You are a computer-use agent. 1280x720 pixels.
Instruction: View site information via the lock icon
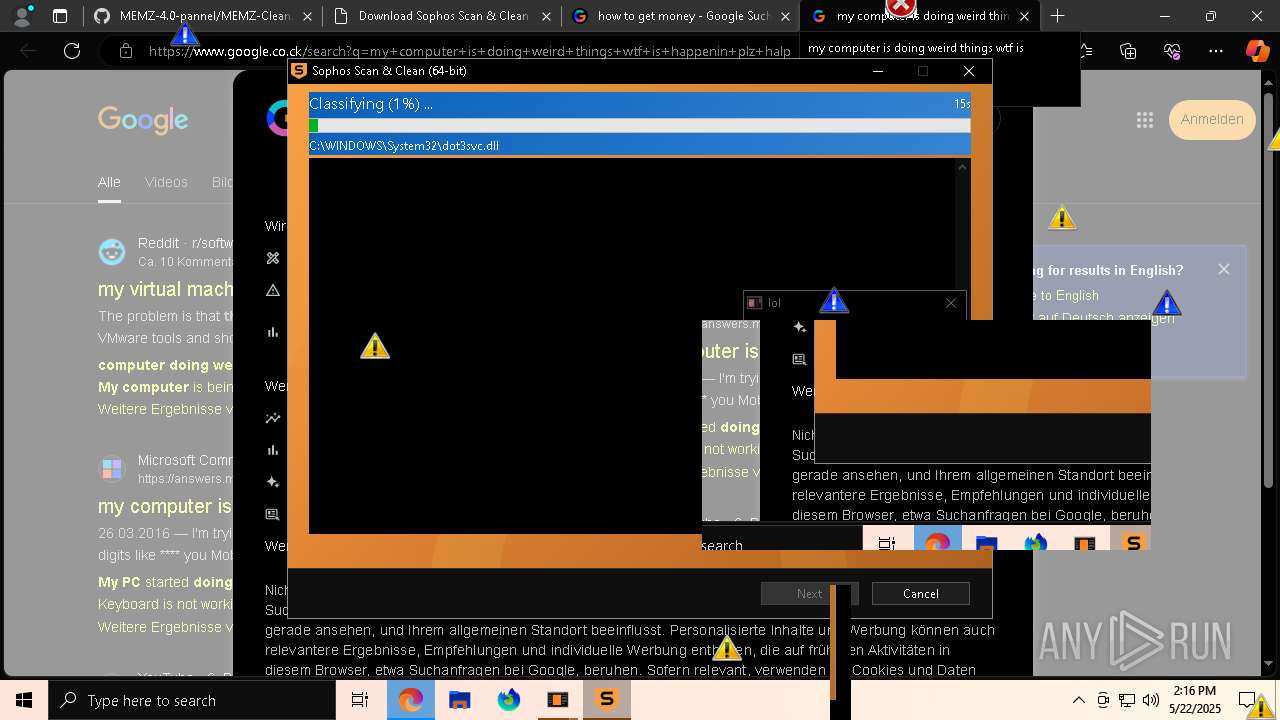125,51
